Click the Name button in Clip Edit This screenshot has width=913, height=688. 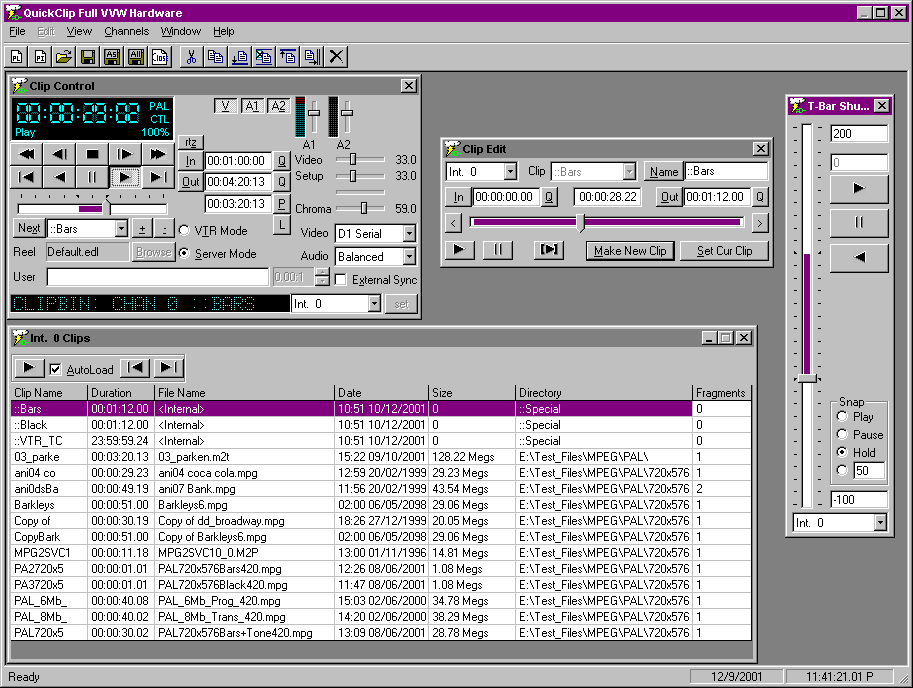(x=664, y=172)
